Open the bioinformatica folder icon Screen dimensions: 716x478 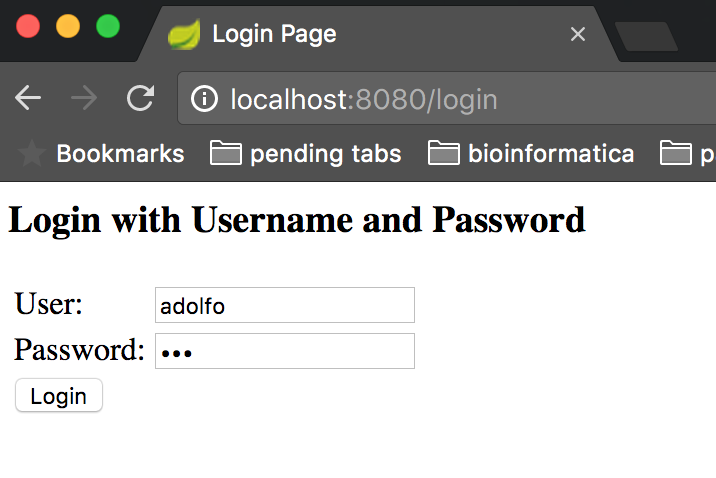(x=443, y=153)
